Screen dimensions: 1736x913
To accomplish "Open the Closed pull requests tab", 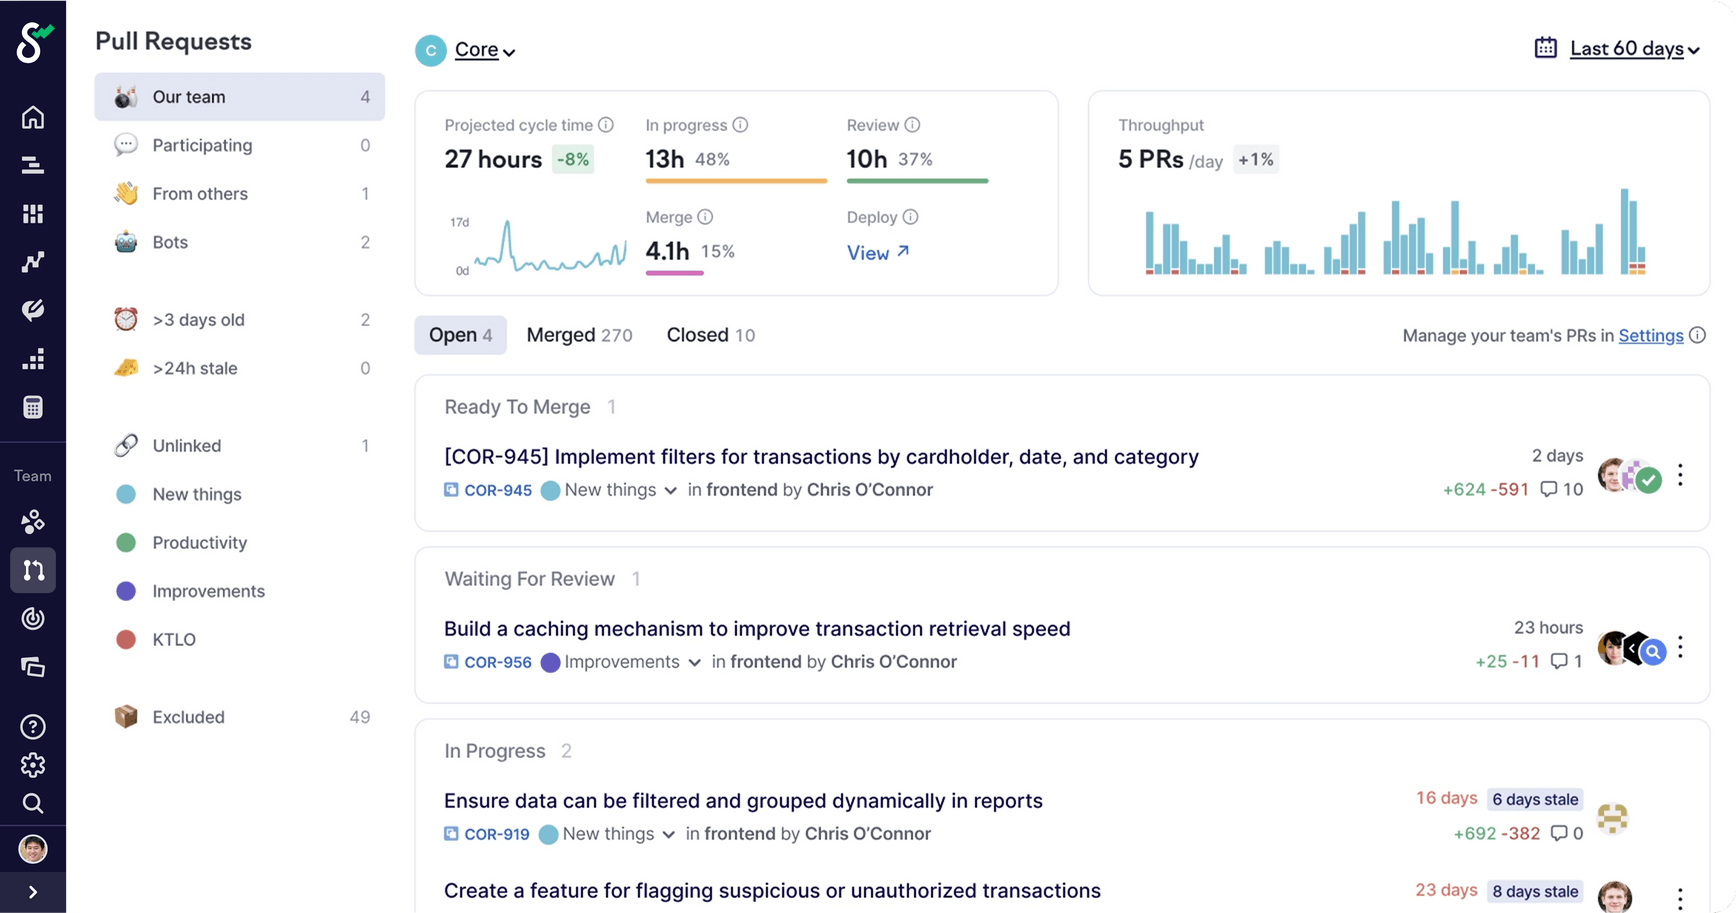I will (710, 335).
